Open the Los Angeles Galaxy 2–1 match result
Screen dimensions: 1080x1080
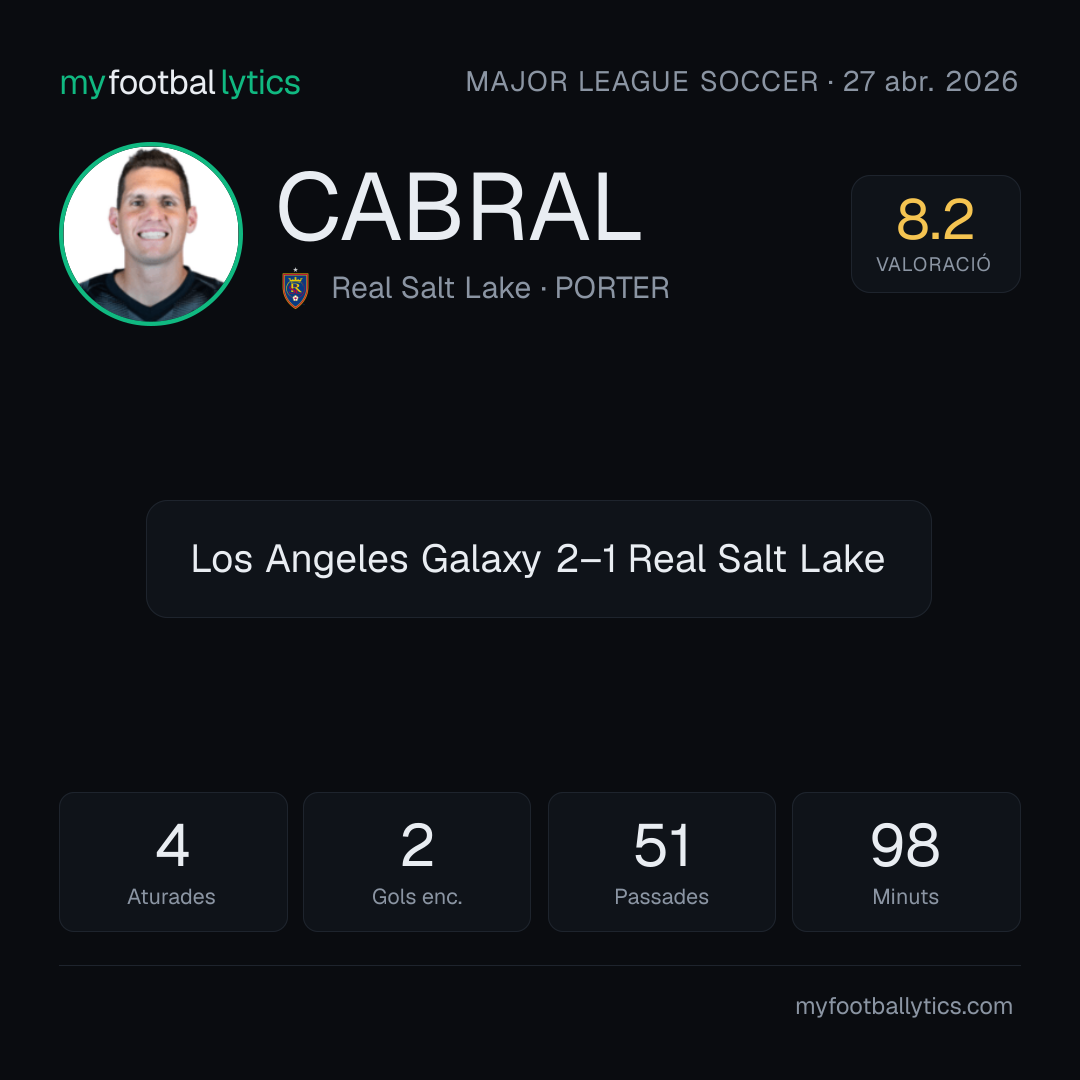pos(539,559)
